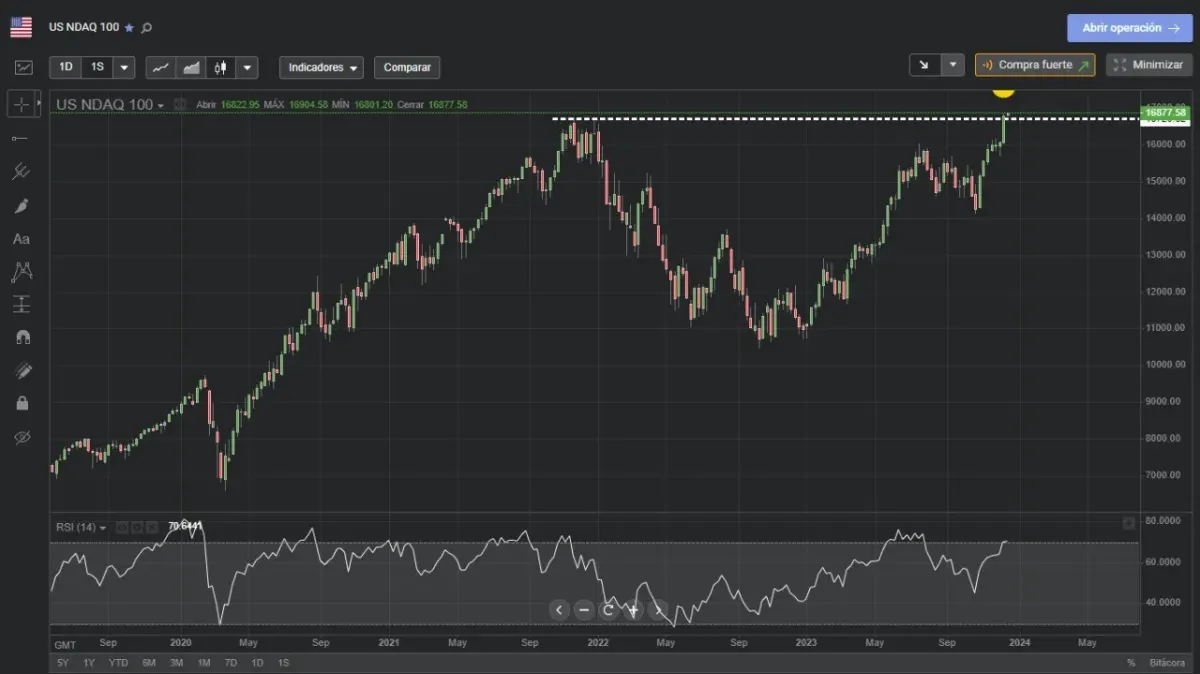1200x674 pixels.
Task: Move chart left with the back arrow
Action: pyautogui.click(x=560, y=610)
